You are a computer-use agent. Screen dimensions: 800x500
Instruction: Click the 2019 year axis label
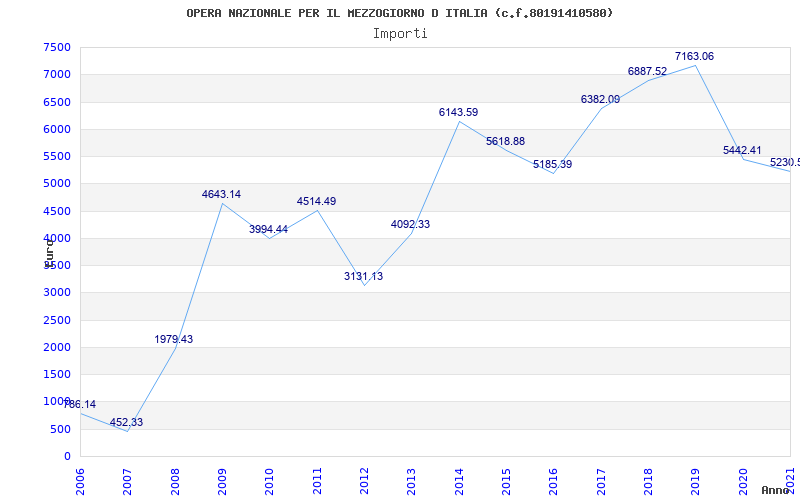(x=695, y=481)
